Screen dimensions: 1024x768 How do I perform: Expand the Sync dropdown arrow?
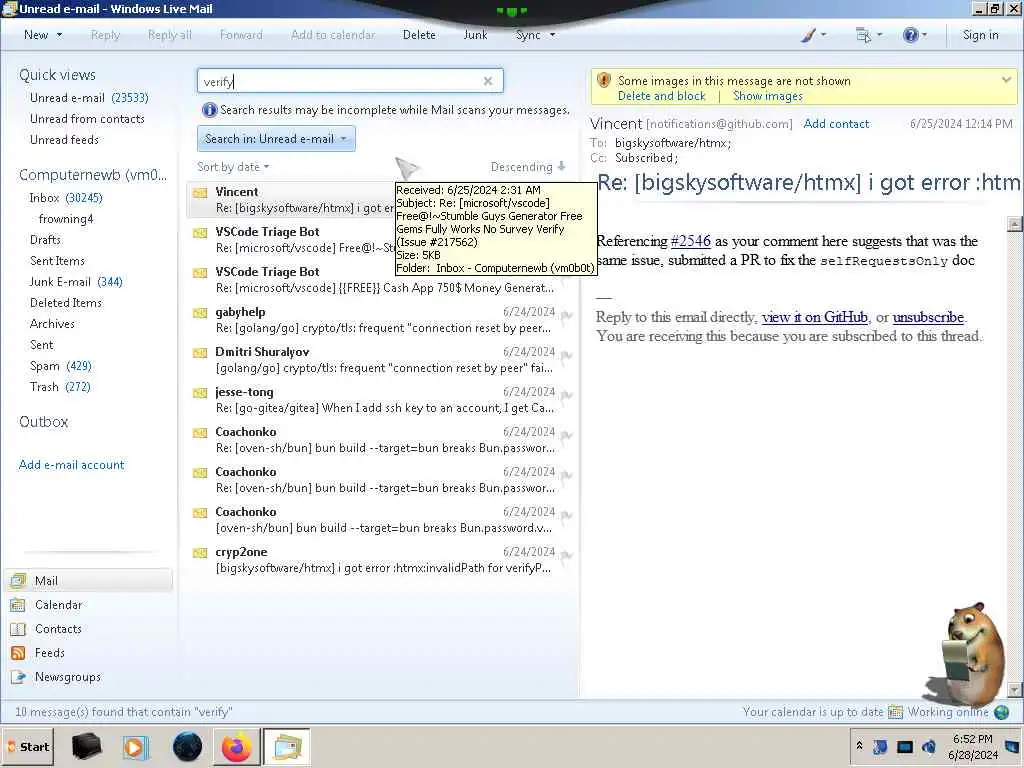[552, 35]
